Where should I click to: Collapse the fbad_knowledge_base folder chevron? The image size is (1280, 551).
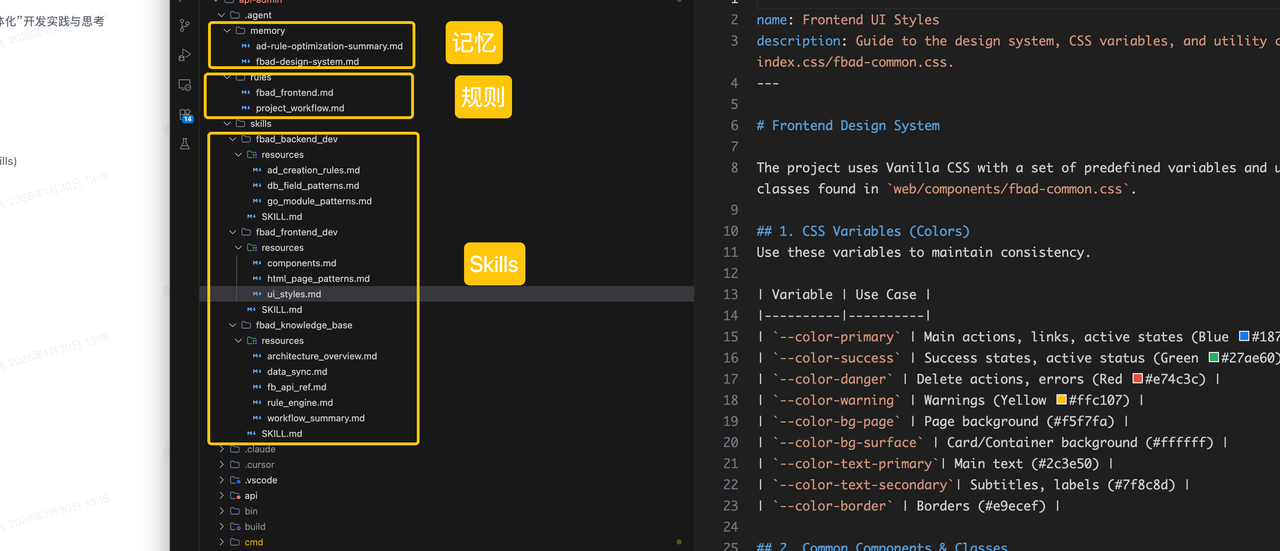point(233,325)
